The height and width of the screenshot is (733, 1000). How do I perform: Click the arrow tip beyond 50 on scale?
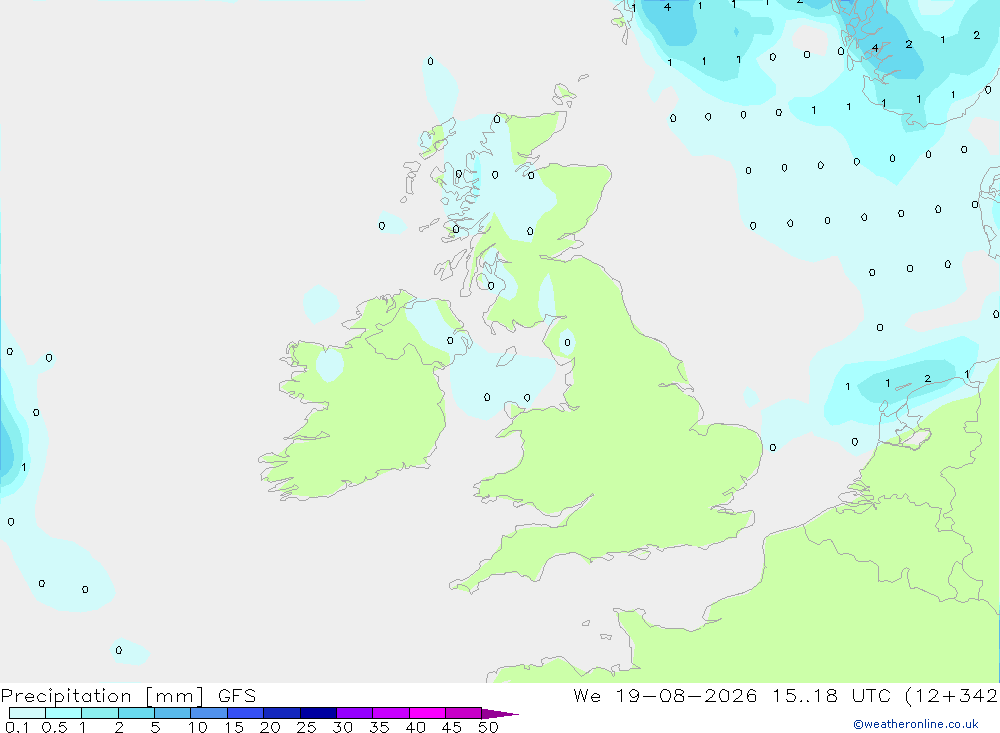click(500, 714)
